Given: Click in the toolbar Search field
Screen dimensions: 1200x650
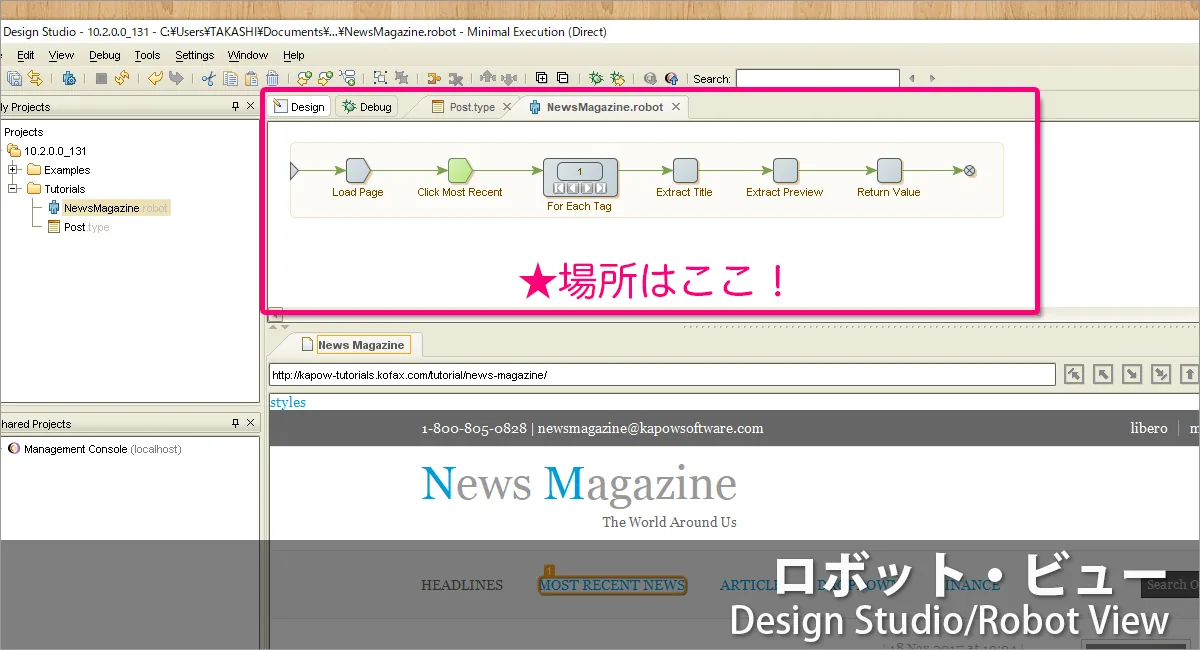Looking at the screenshot, I should coord(817,78).
